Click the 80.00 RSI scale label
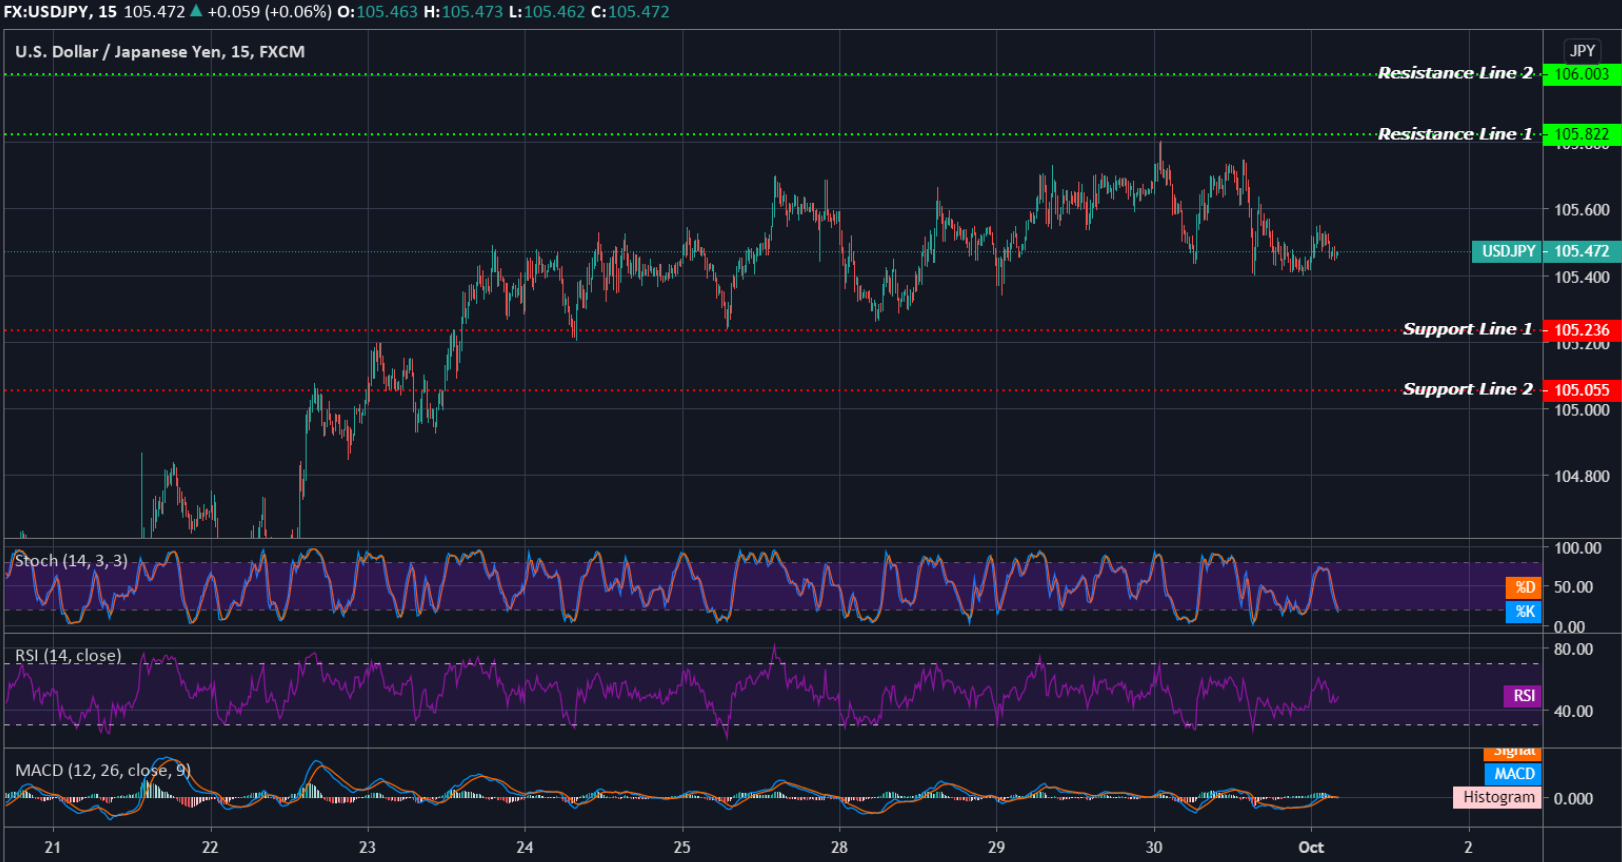This screenshot has width=1622, height=862. tap(1574, 649)
